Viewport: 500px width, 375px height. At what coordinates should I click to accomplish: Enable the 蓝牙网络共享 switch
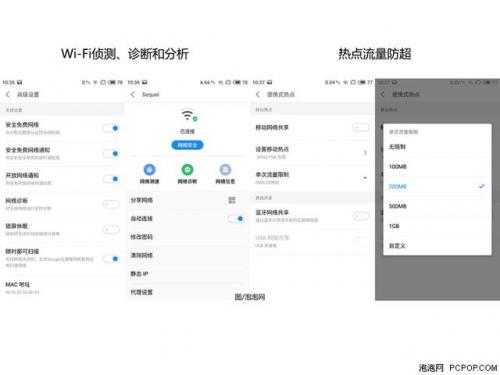(x=361, y=216)
